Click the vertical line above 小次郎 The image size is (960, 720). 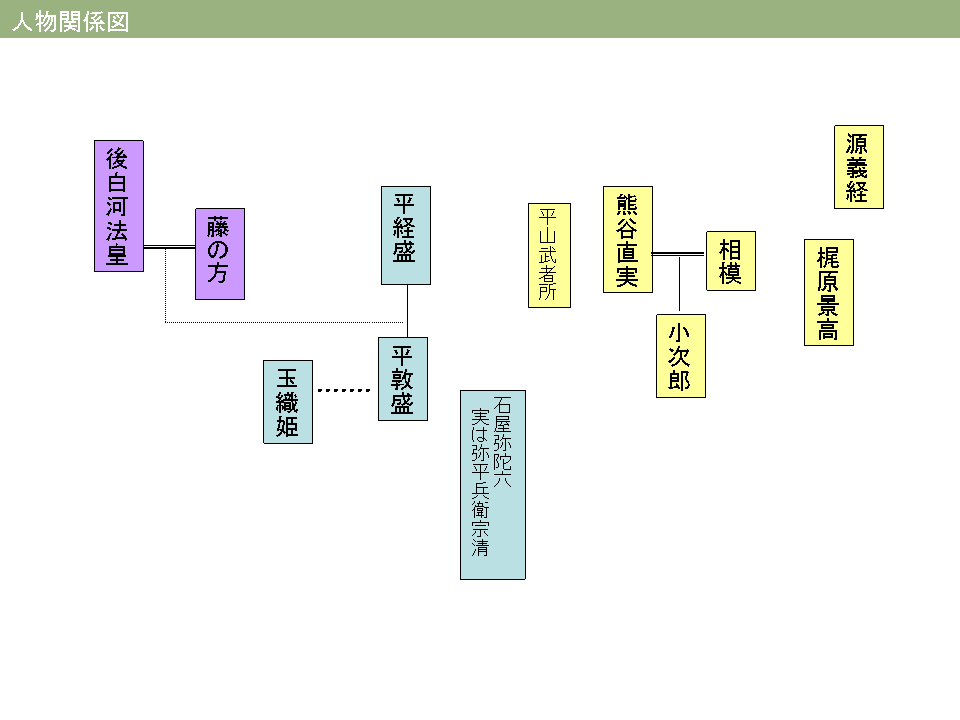click(x=680, y=285)
